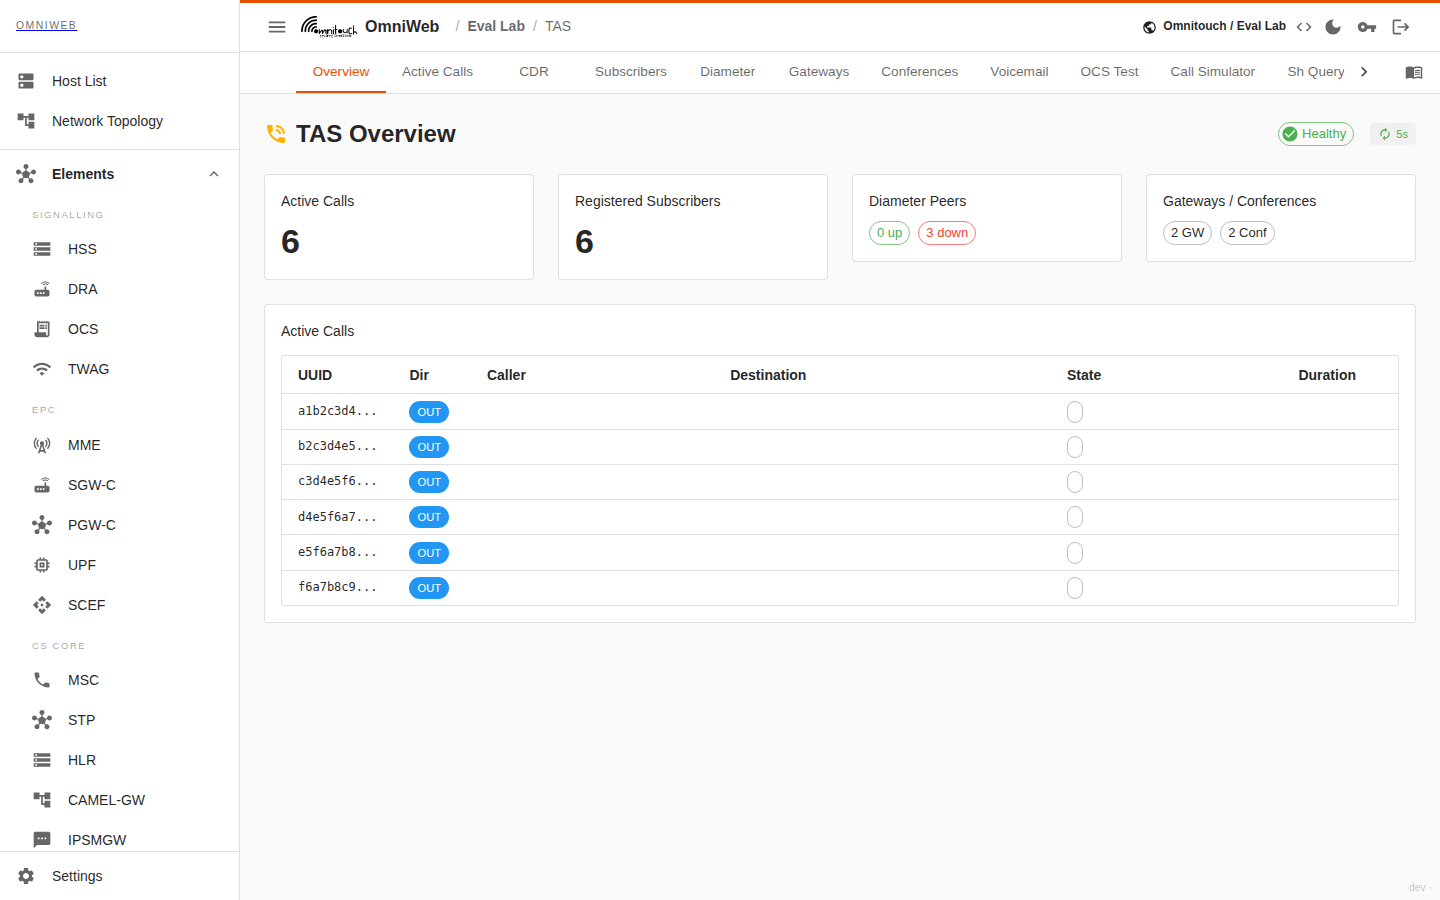Open the PGW-C element

(120, 525)
